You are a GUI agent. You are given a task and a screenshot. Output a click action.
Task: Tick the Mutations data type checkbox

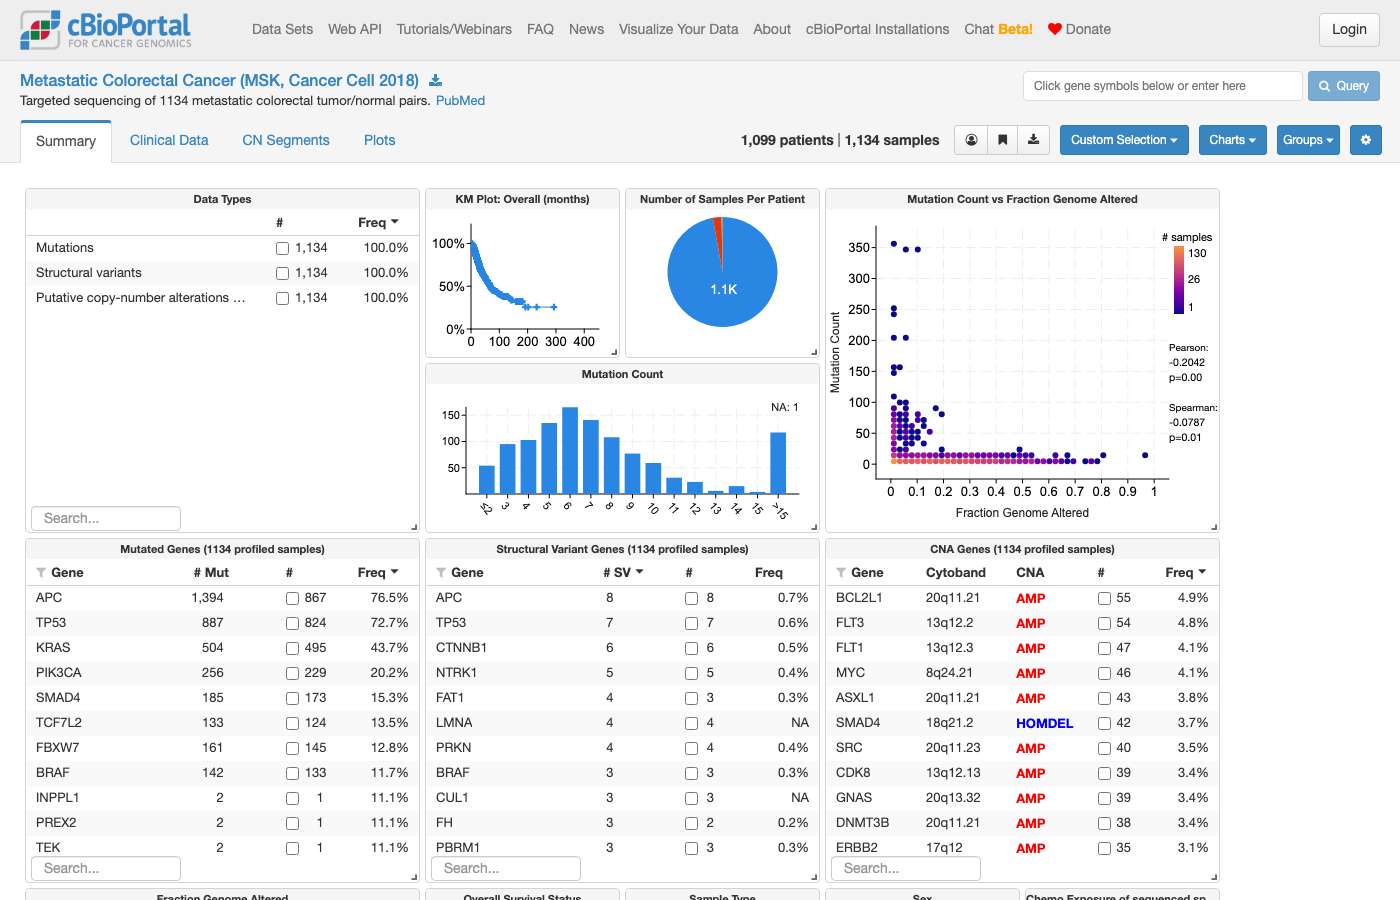click(x=282, y=248)
